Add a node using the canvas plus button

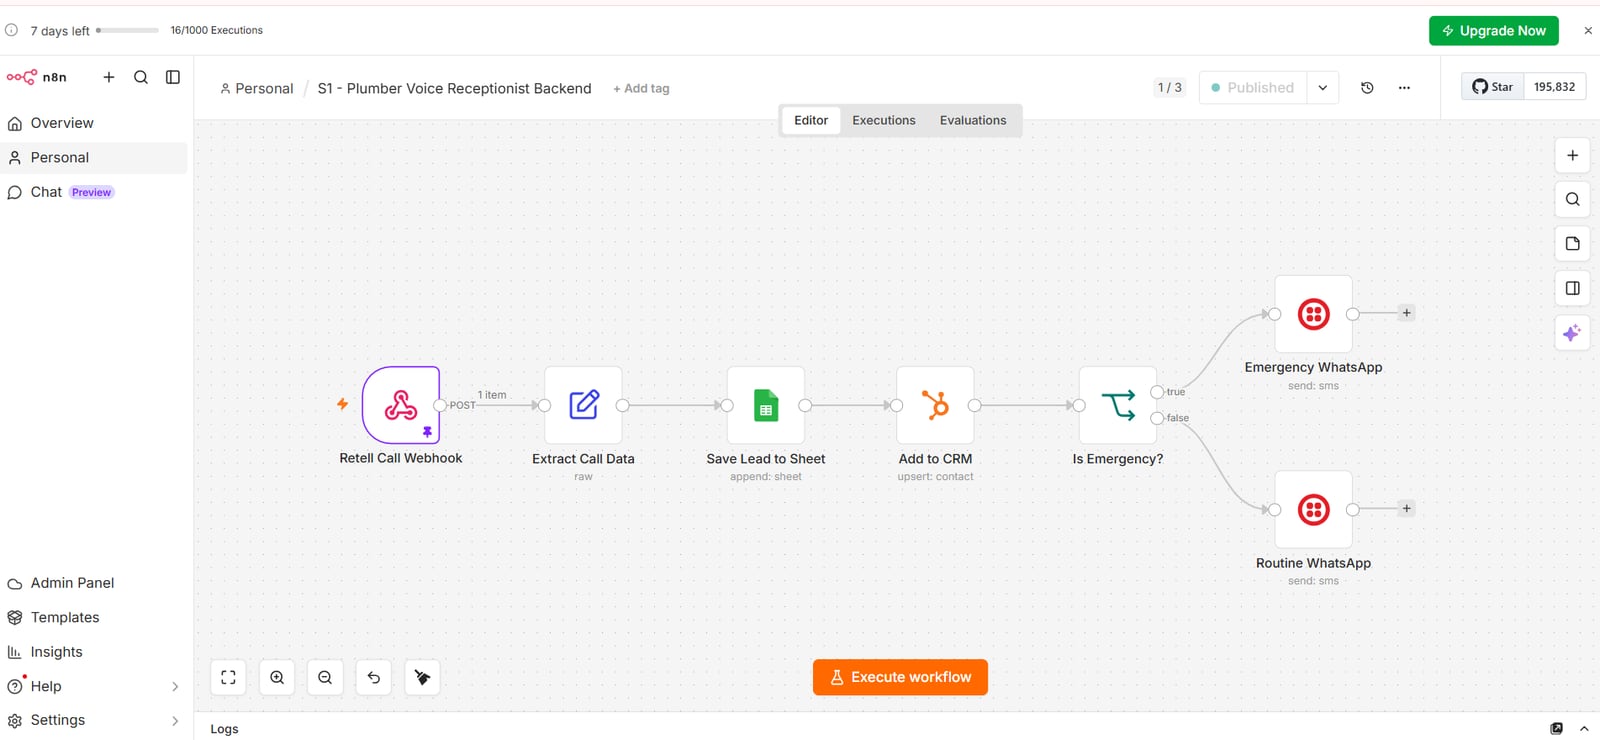pos(1572,155)
